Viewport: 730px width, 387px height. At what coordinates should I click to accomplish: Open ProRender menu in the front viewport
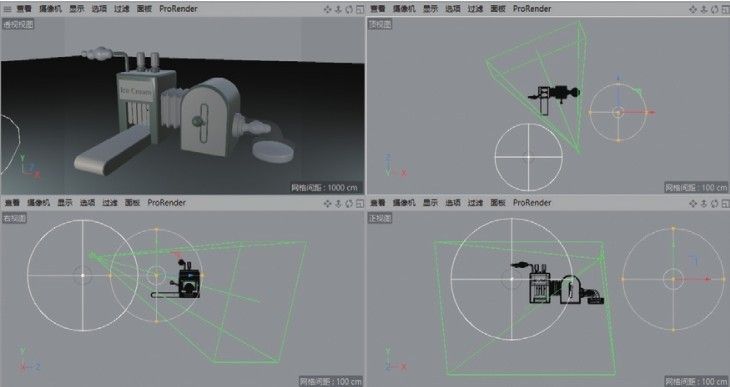pos(532,203)
